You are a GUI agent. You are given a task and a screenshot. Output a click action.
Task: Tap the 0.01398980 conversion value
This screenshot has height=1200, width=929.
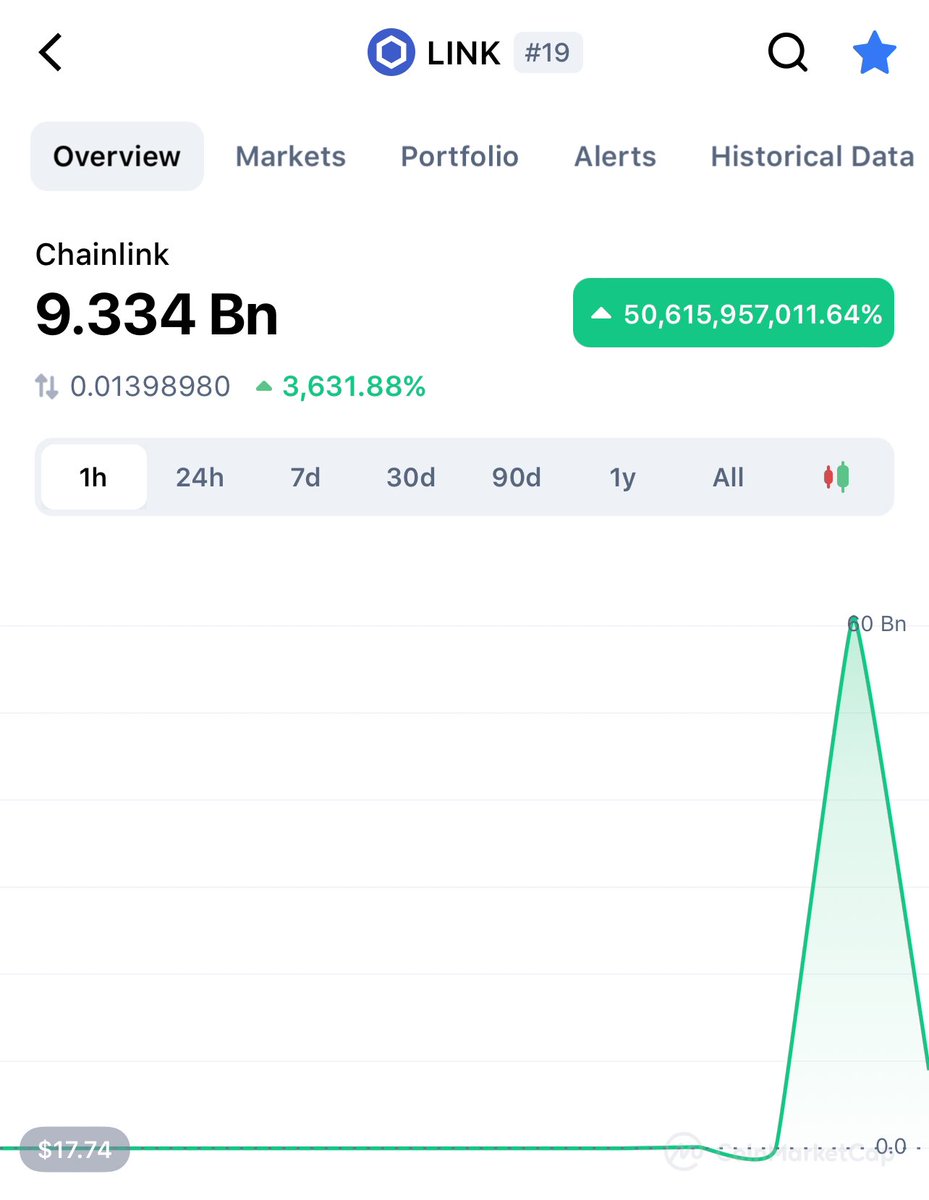click(x=150, y=386)
